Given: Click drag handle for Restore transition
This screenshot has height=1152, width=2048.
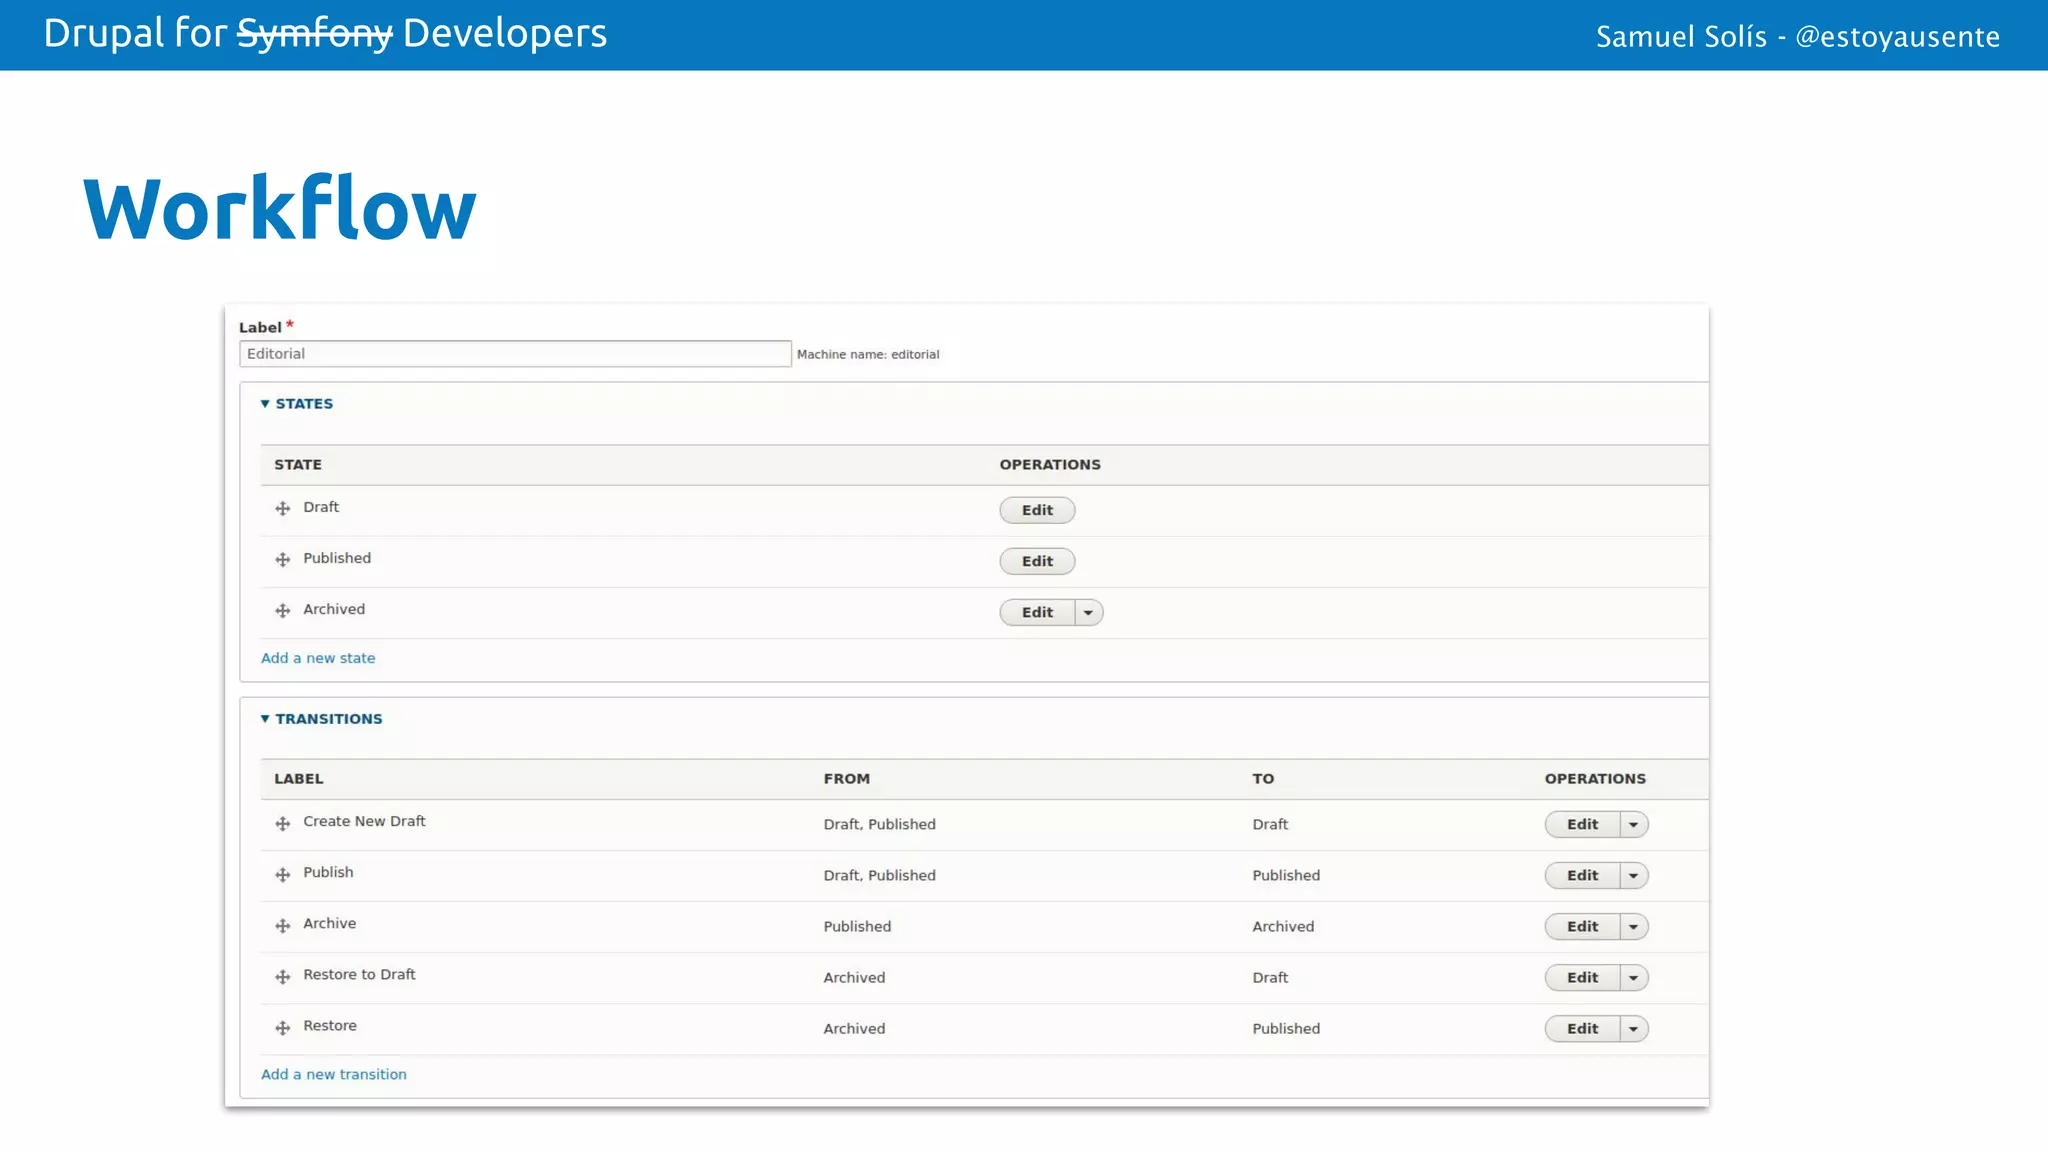Looking at the screenshot, I should (x=283, y=1028).
